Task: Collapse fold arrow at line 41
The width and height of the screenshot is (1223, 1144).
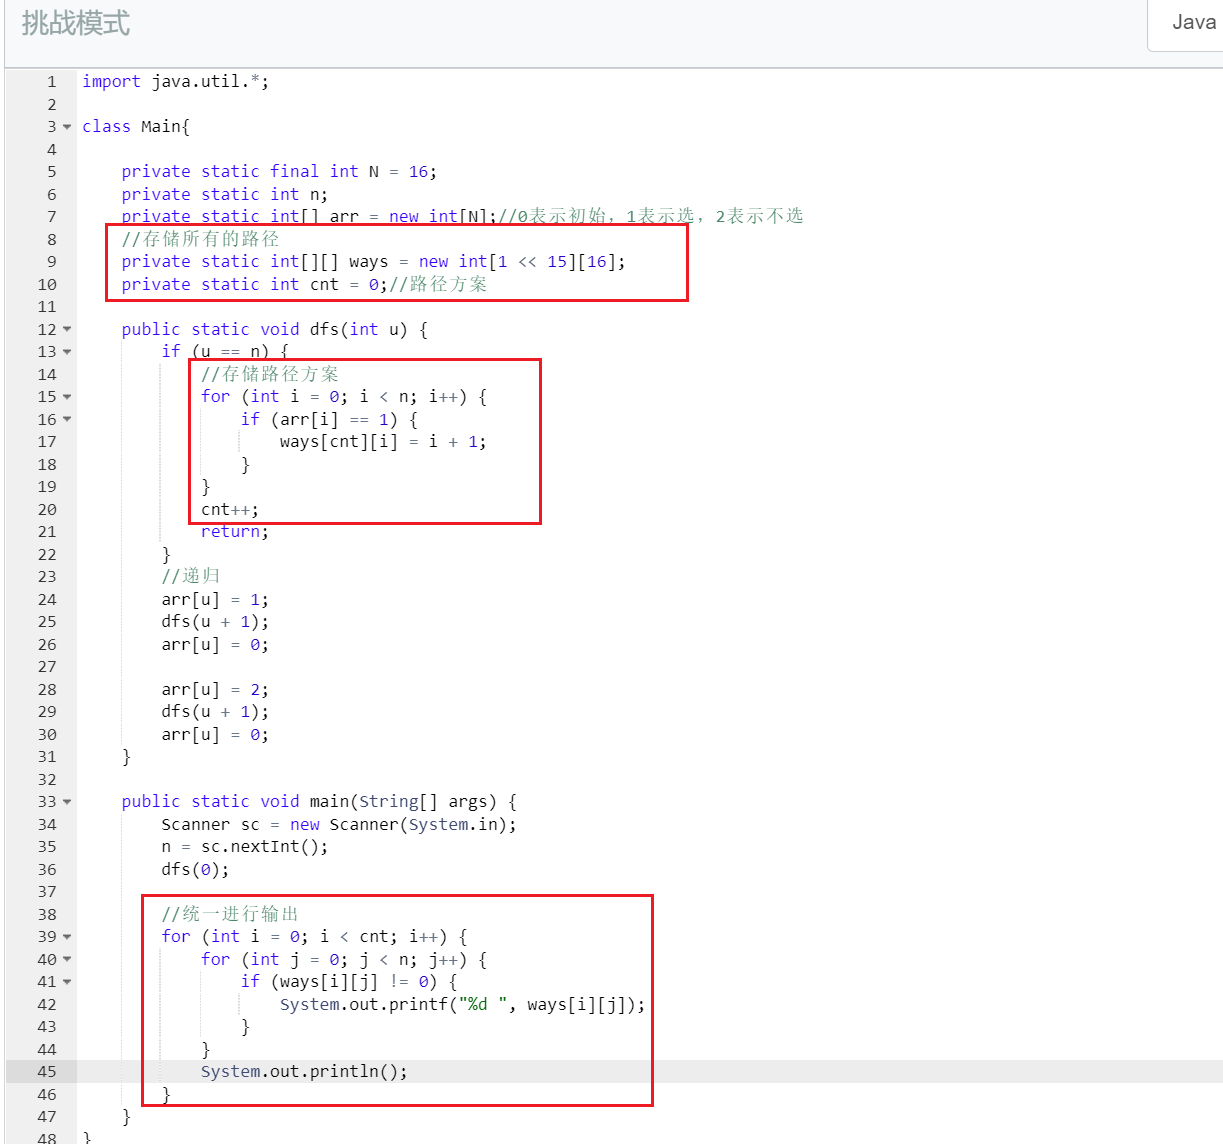Action: click(x=67, y=982)
